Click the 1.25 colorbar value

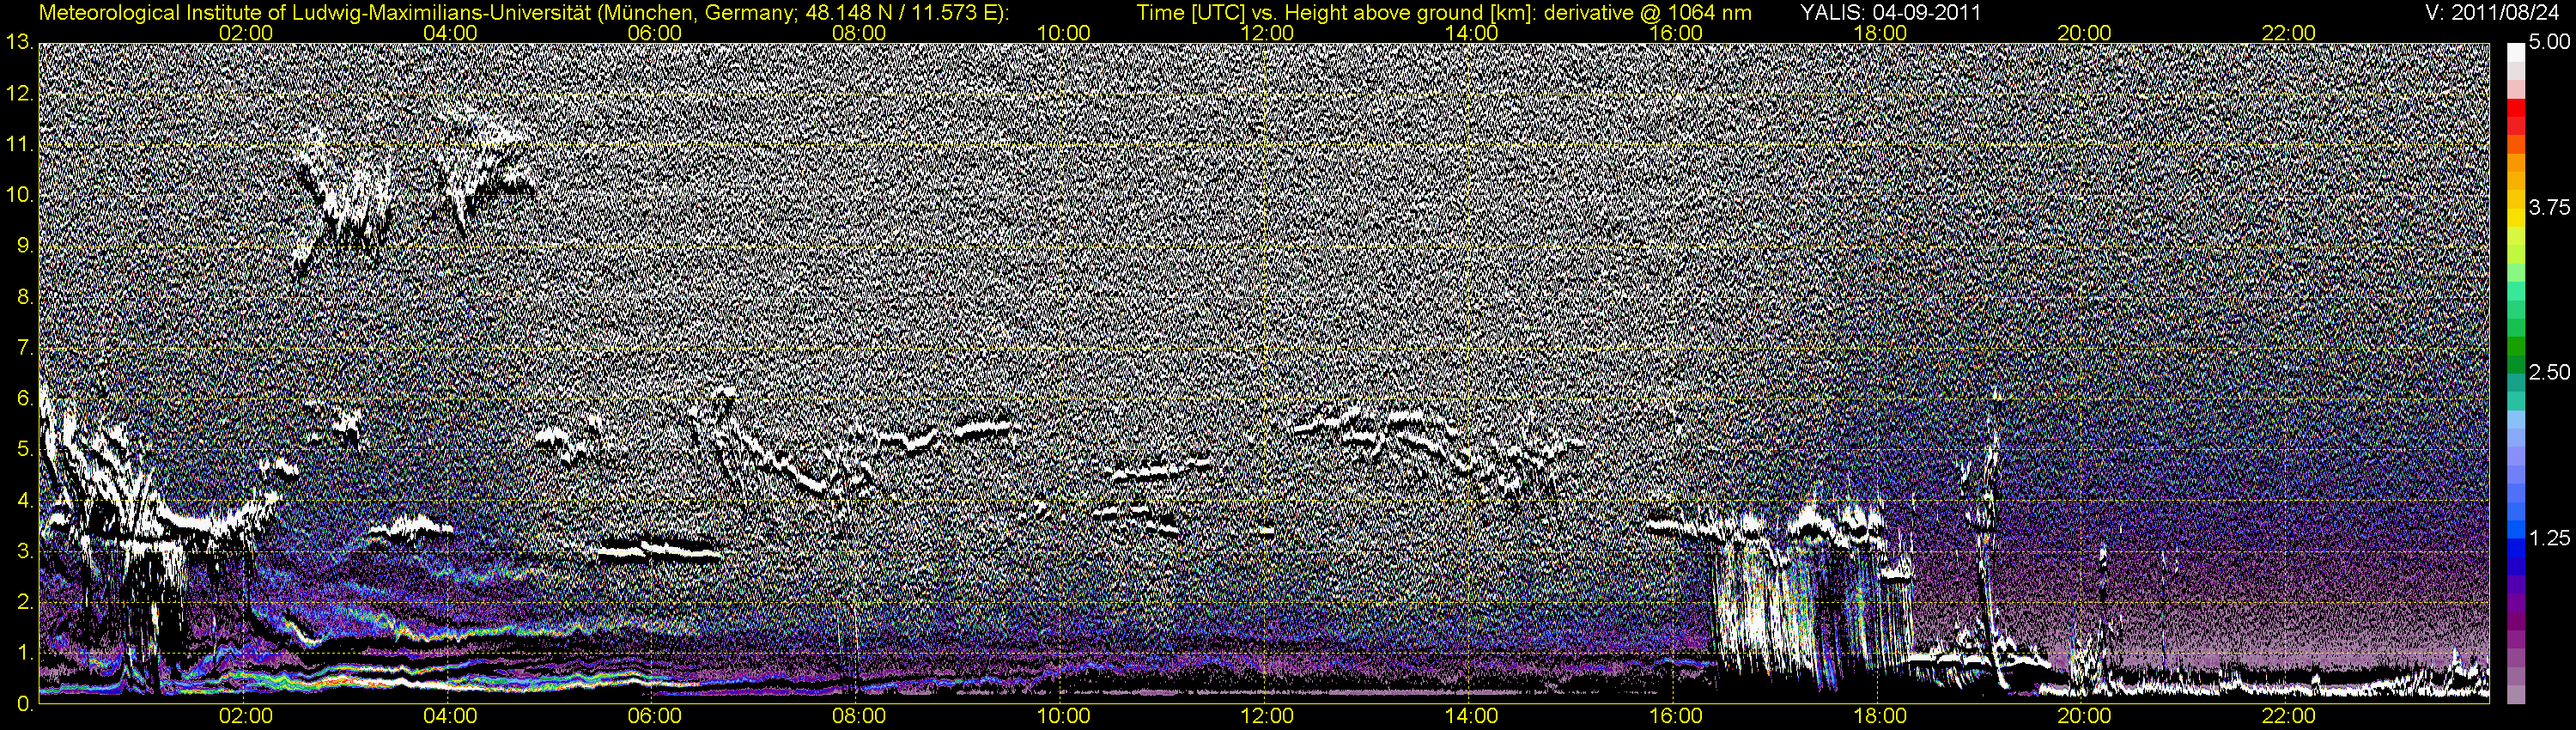click(x=2549, y=538)
